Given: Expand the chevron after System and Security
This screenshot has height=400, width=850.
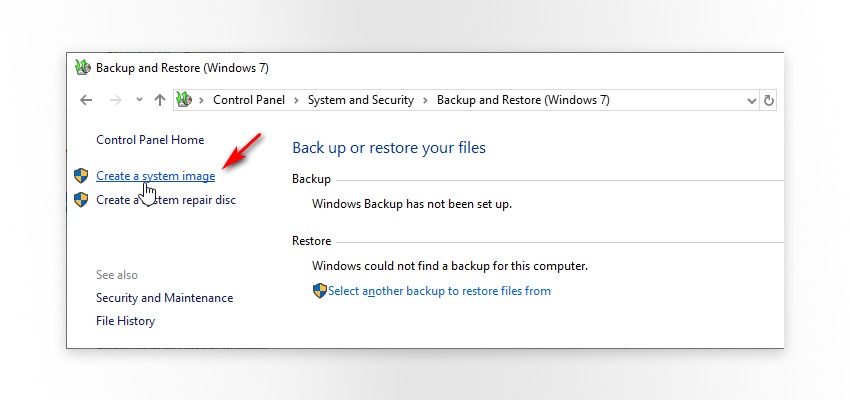Looking at the screenshot, I should coord(426,100).
